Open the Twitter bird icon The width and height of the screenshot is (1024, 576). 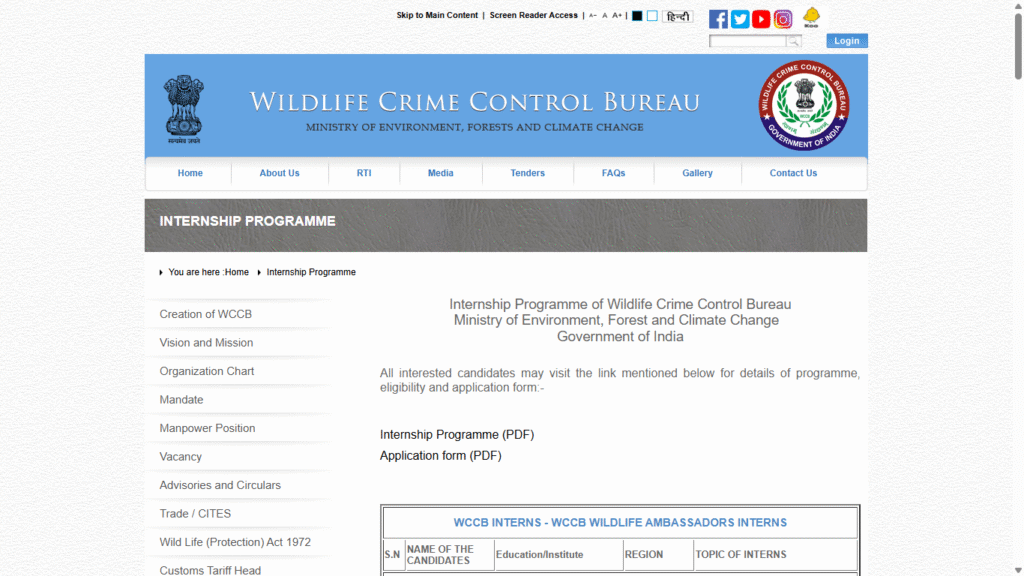[x=739, y=19]
